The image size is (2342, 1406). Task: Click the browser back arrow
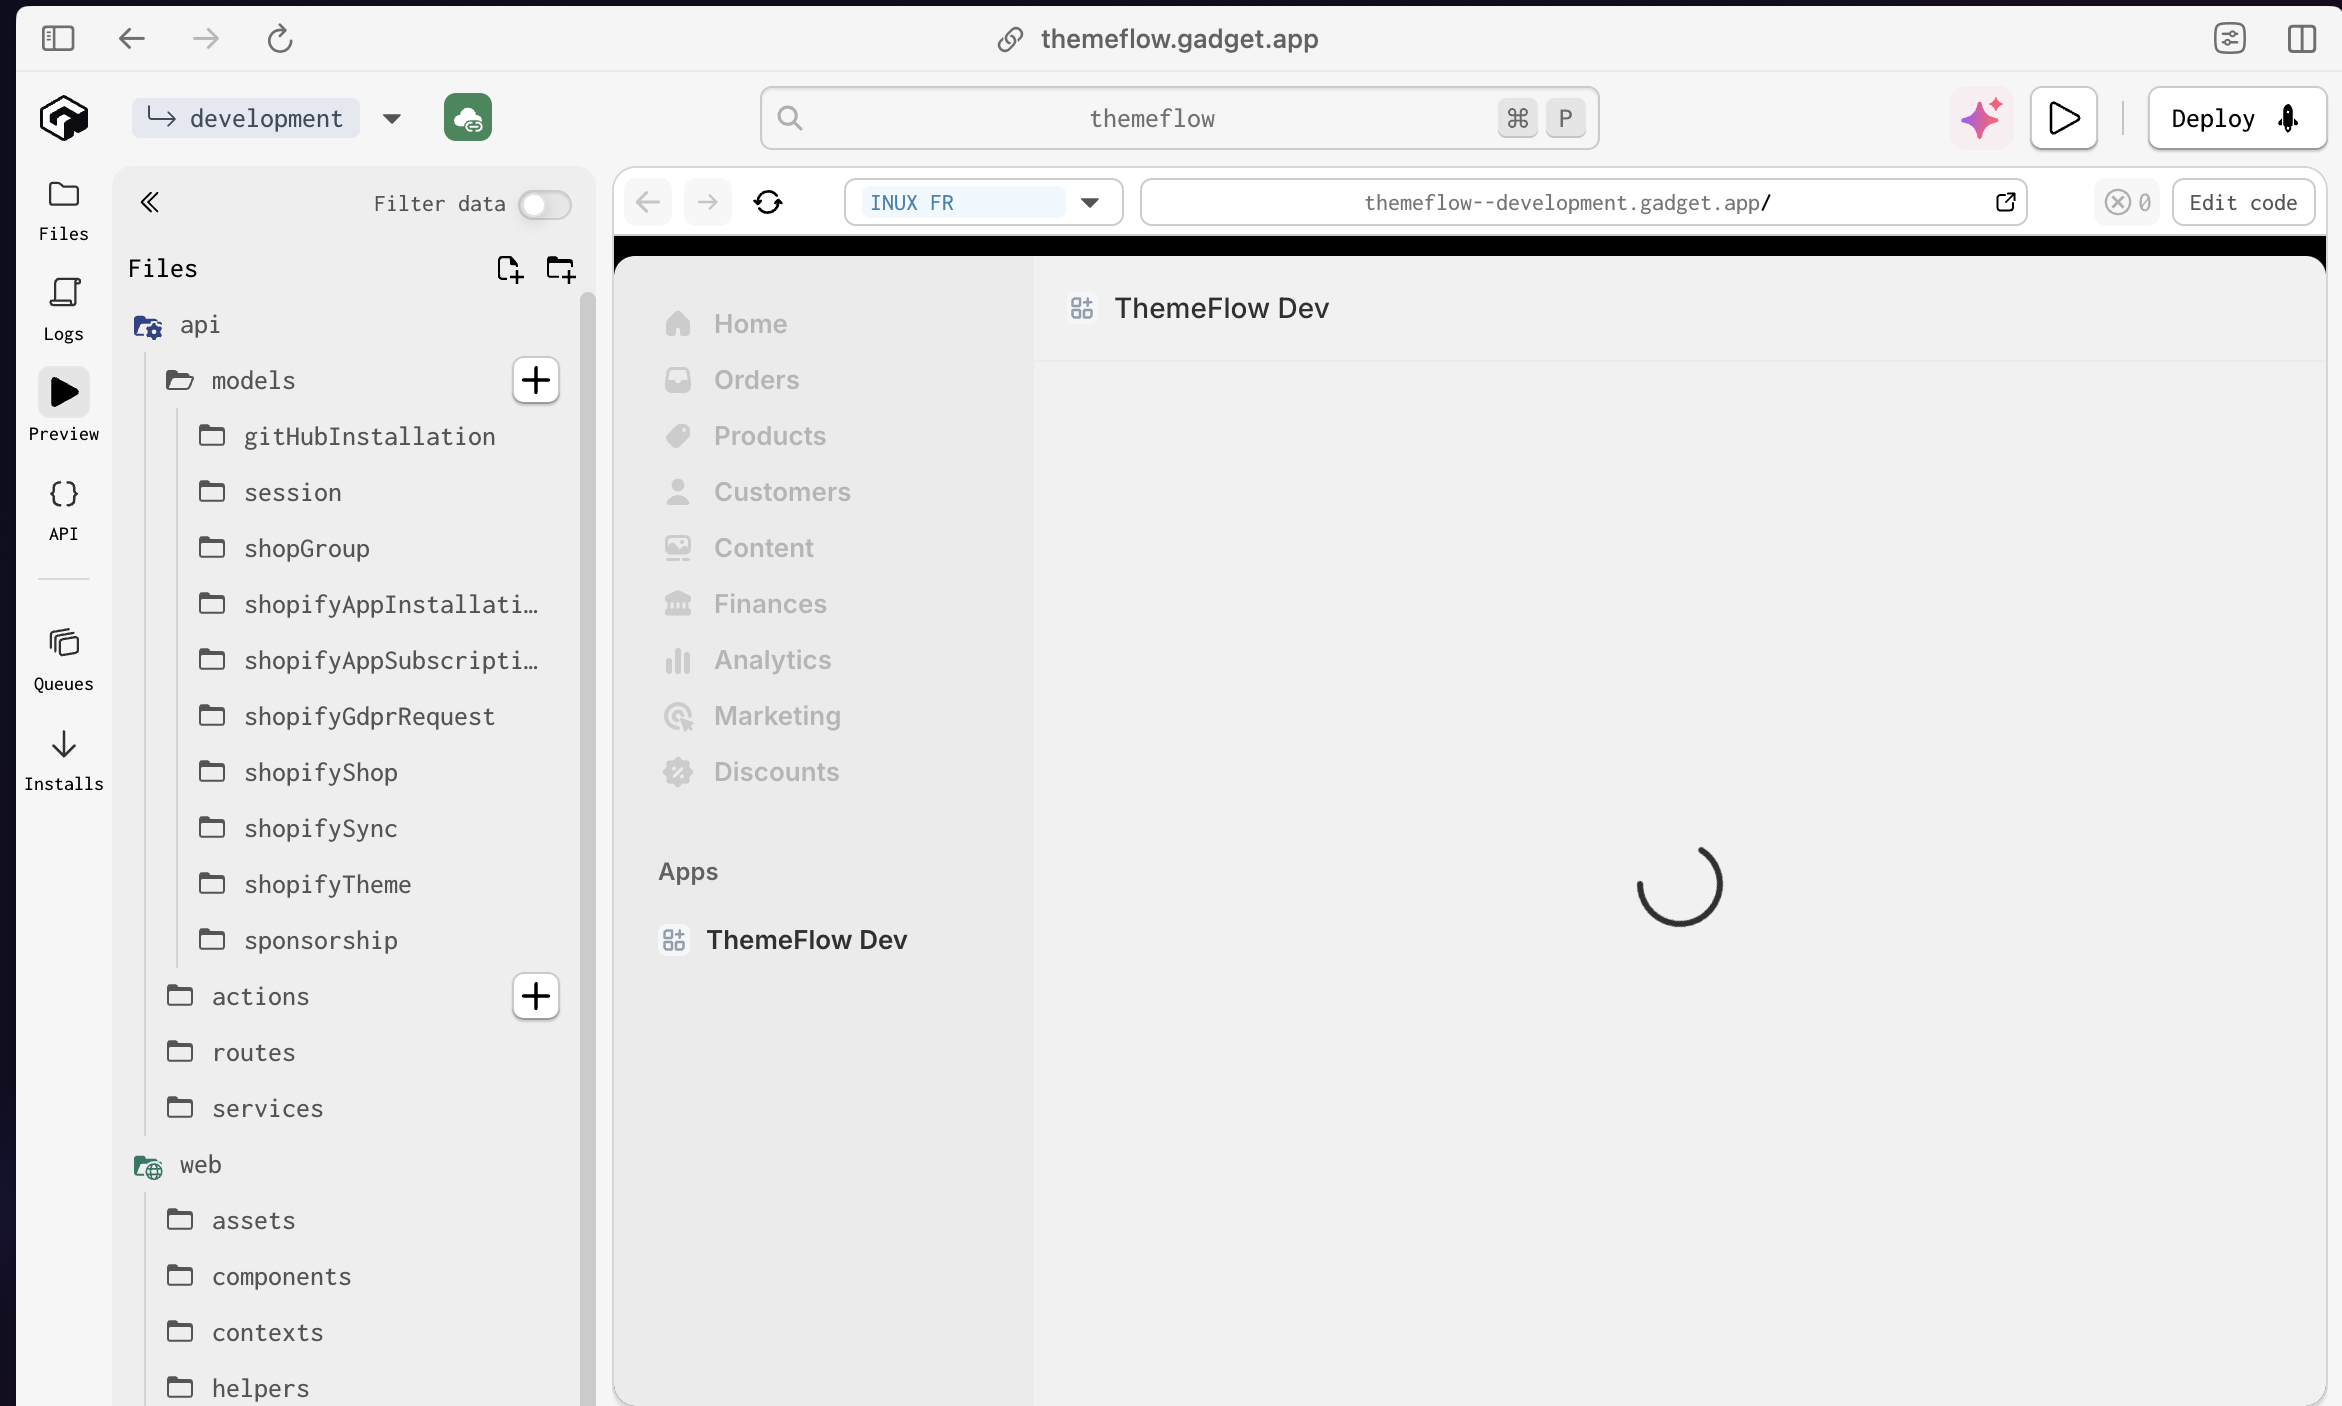132,38
